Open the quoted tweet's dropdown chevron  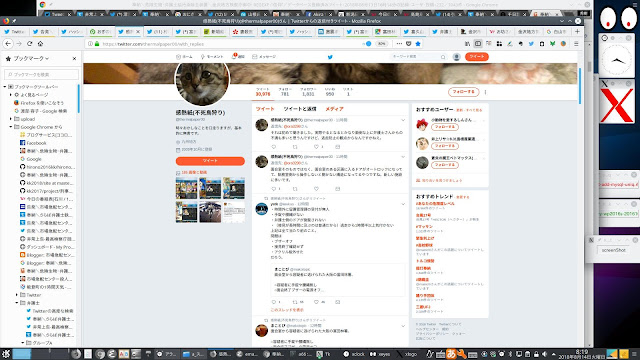[x=403, y=204]
